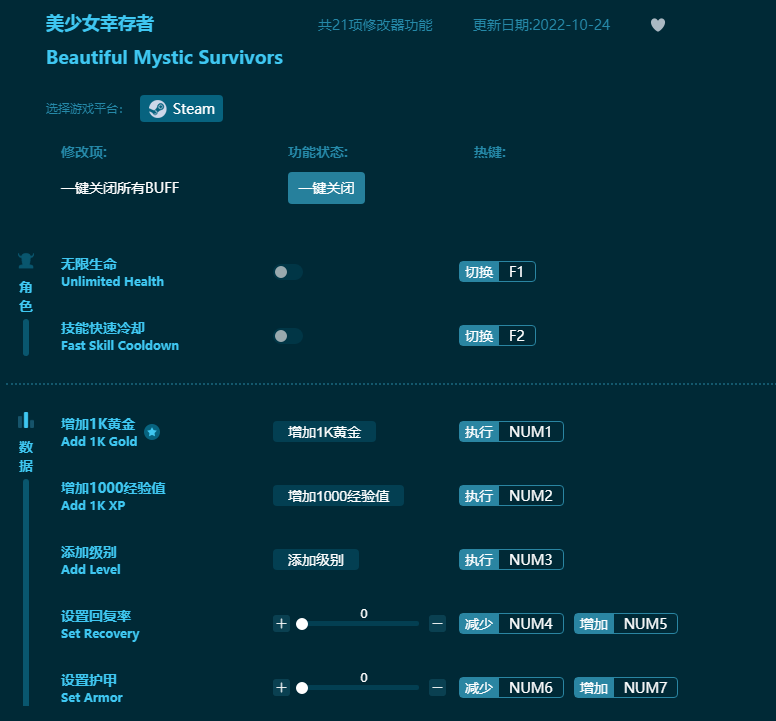Click the Set Armor slider handle
The width and height of the screenshot is (776, 721).
pyautogui.click(x=302, y=688)
